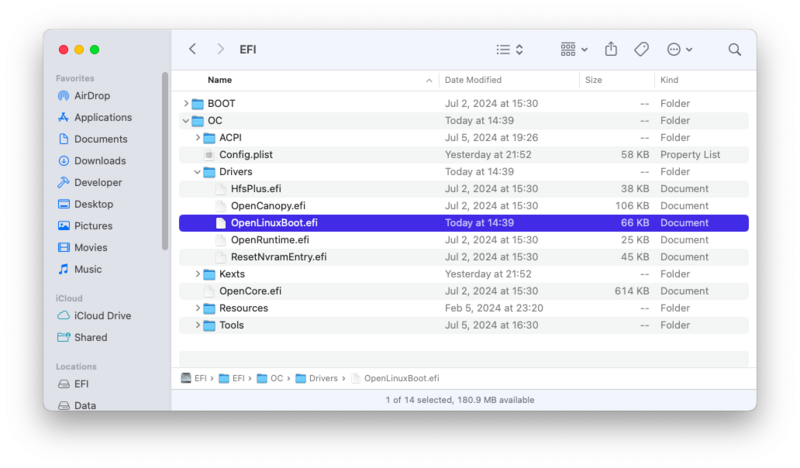The height and width of the screenshot is (468, 800).
Task: Click 'Feb 5, 2024 at 23:20' date
Action: 494,308
